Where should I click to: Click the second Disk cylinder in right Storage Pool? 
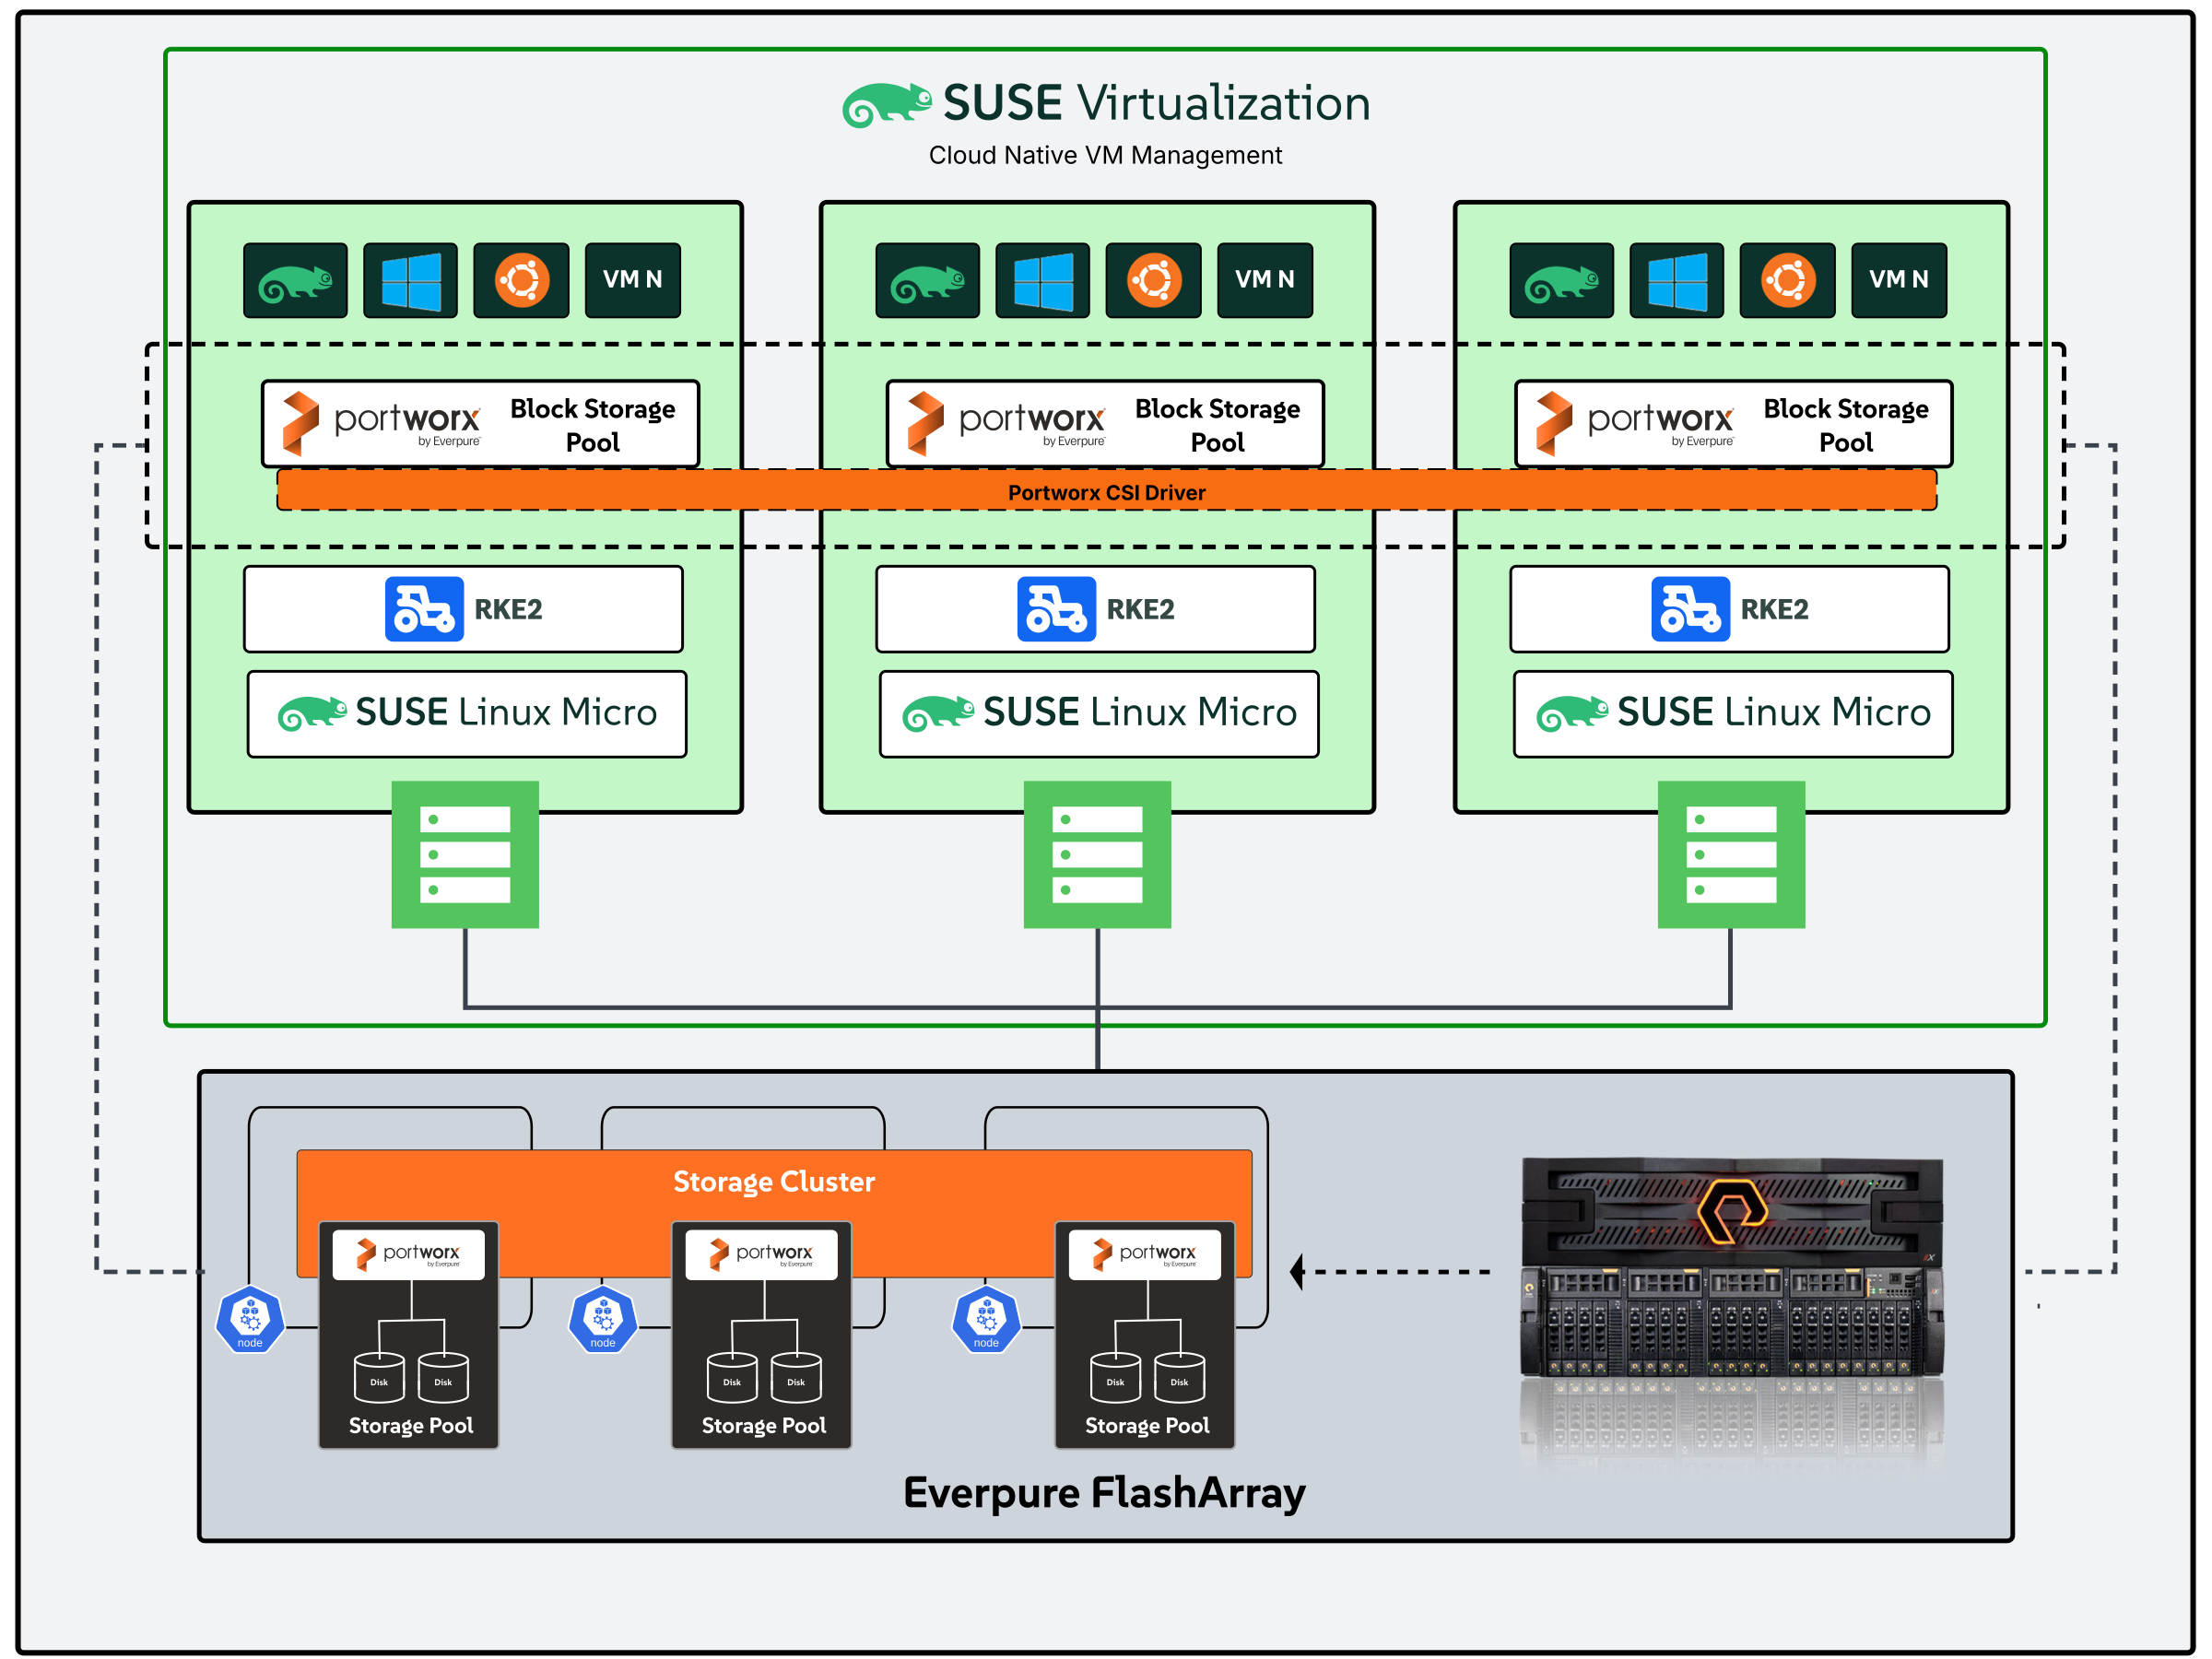[x=1179, y=1377]
